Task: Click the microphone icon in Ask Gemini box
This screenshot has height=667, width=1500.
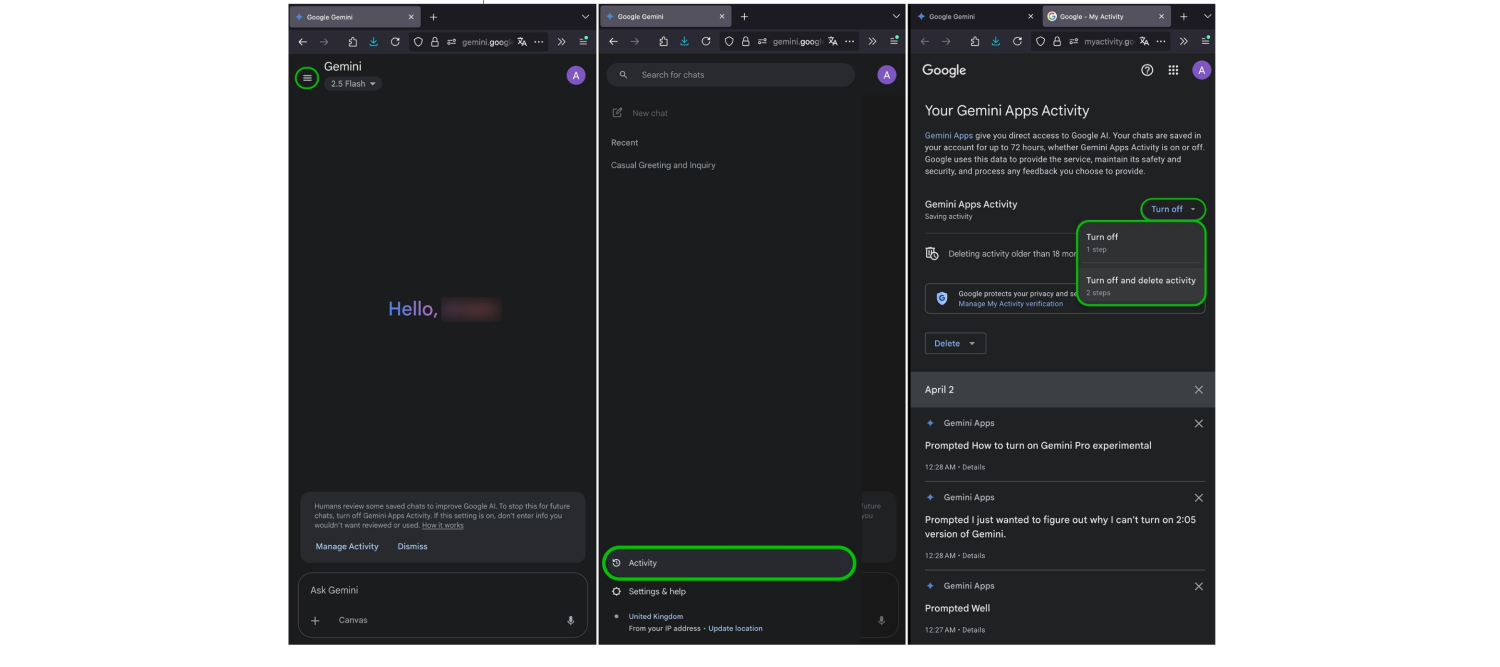Action: pyautogui.click(x=571, y=620)
